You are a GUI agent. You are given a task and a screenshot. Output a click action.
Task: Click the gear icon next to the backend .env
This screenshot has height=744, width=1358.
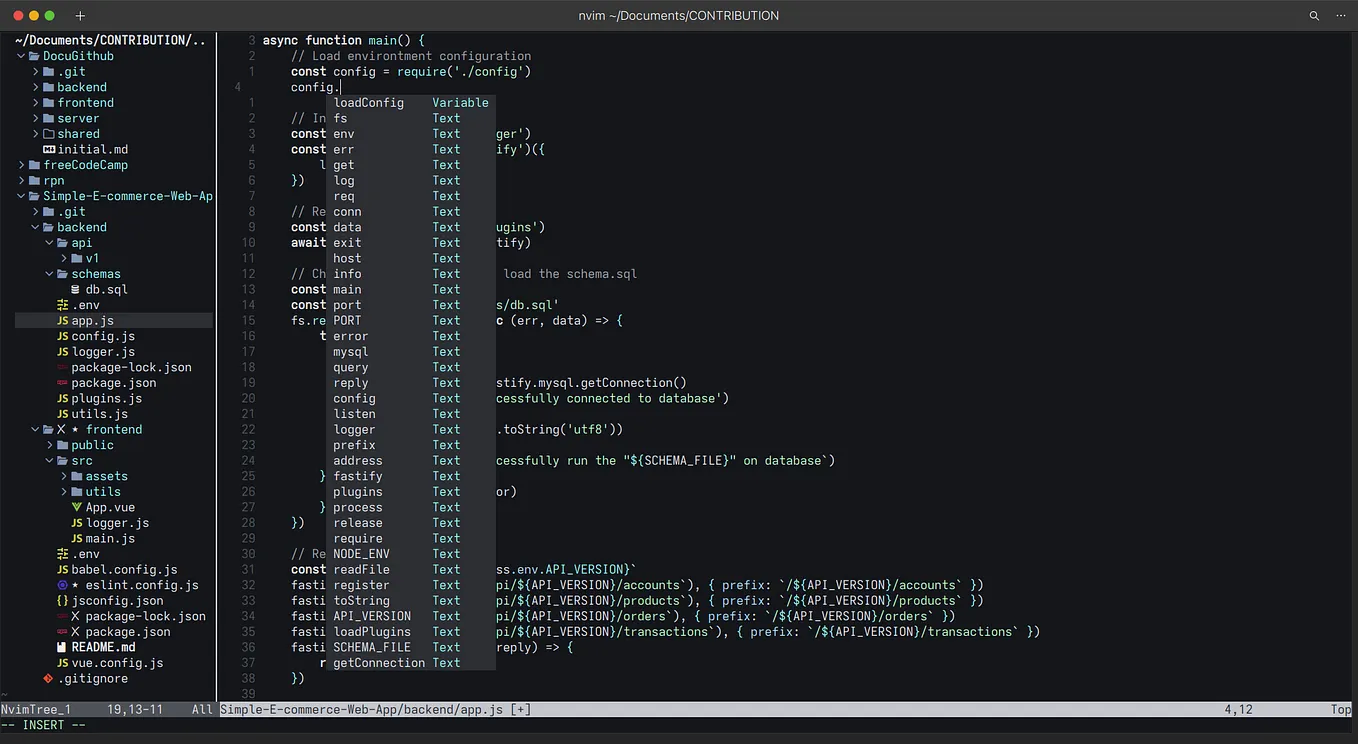point(61,305)
